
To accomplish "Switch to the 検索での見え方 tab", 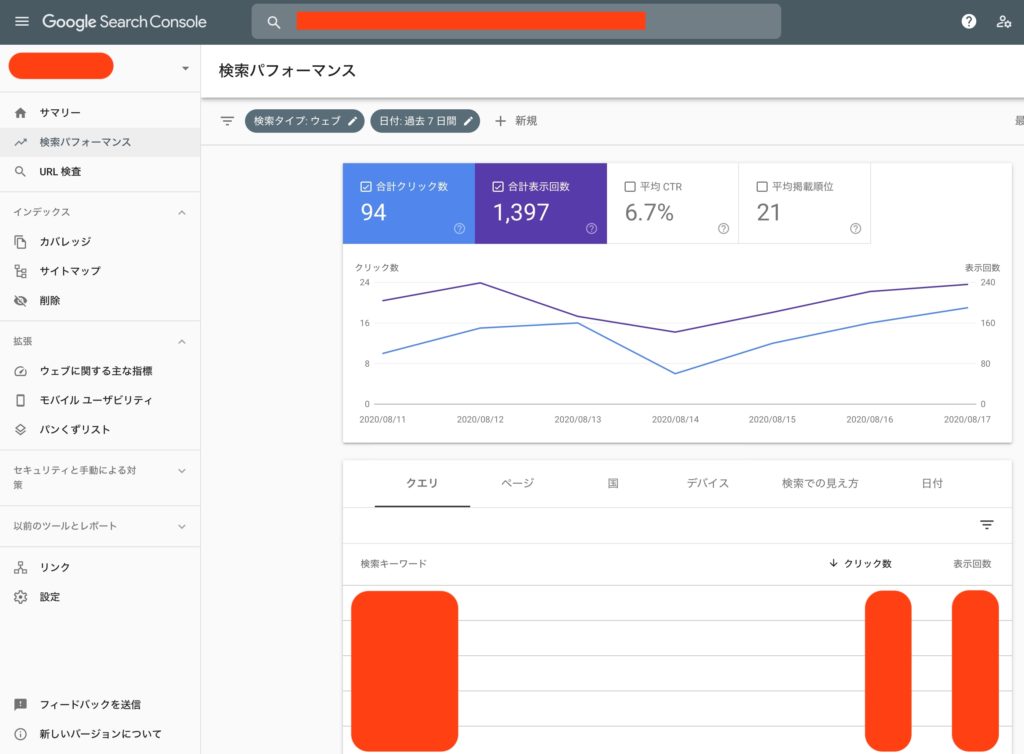I will [820, 484].
